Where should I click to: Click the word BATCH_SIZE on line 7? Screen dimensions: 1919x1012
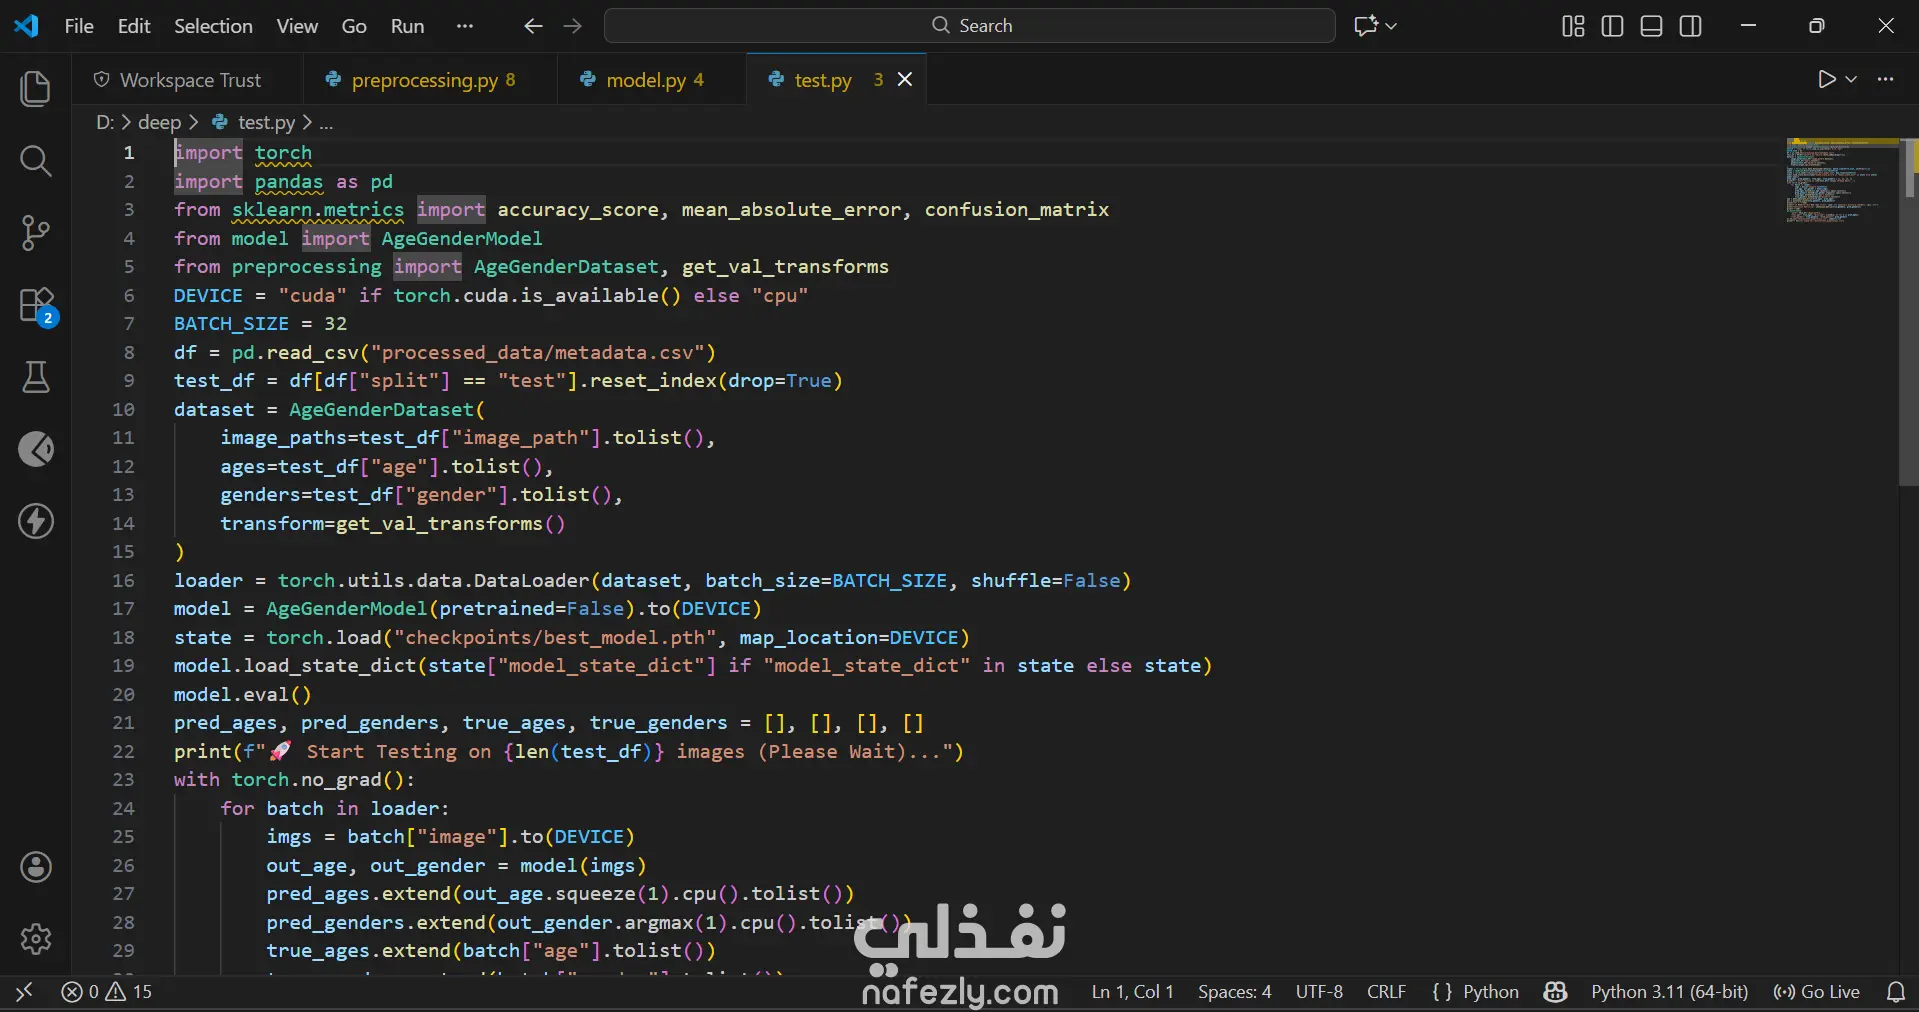(231, 324)
